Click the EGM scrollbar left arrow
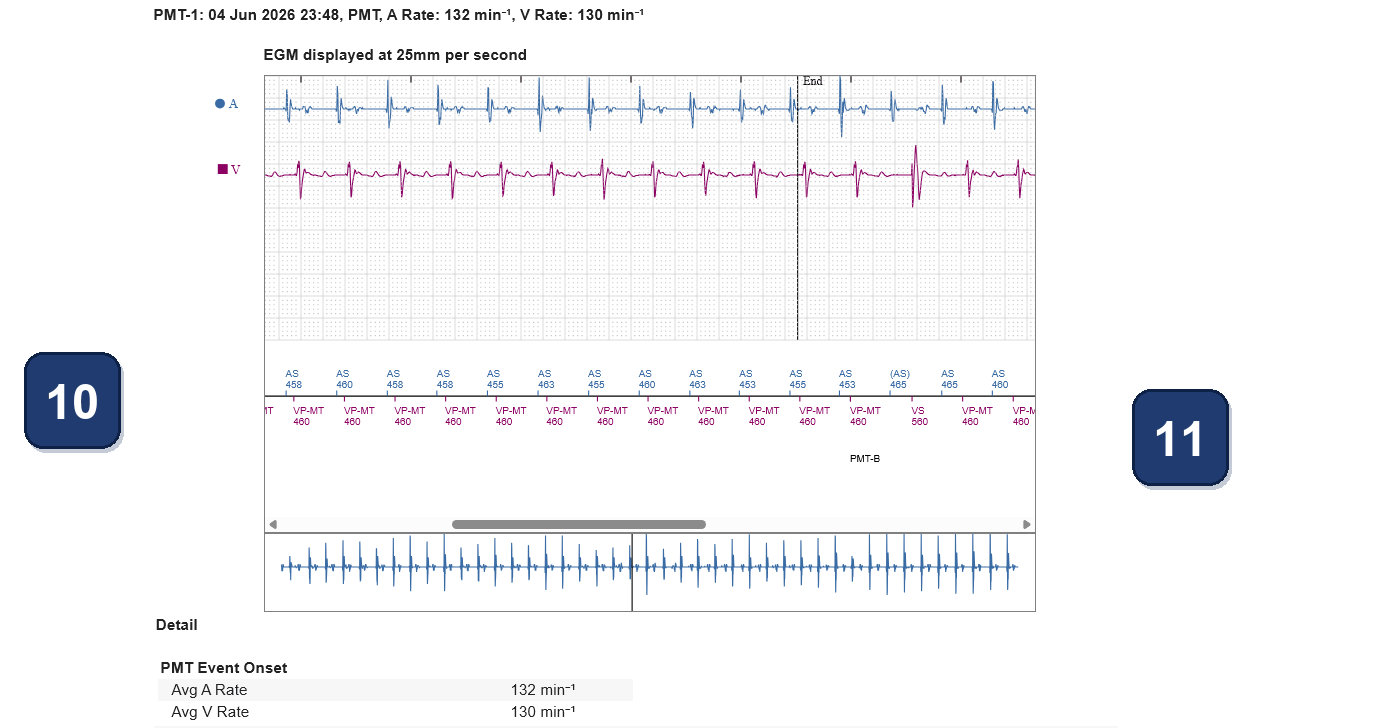Screen dimensions: 1378x728 [x=273, y=524]
